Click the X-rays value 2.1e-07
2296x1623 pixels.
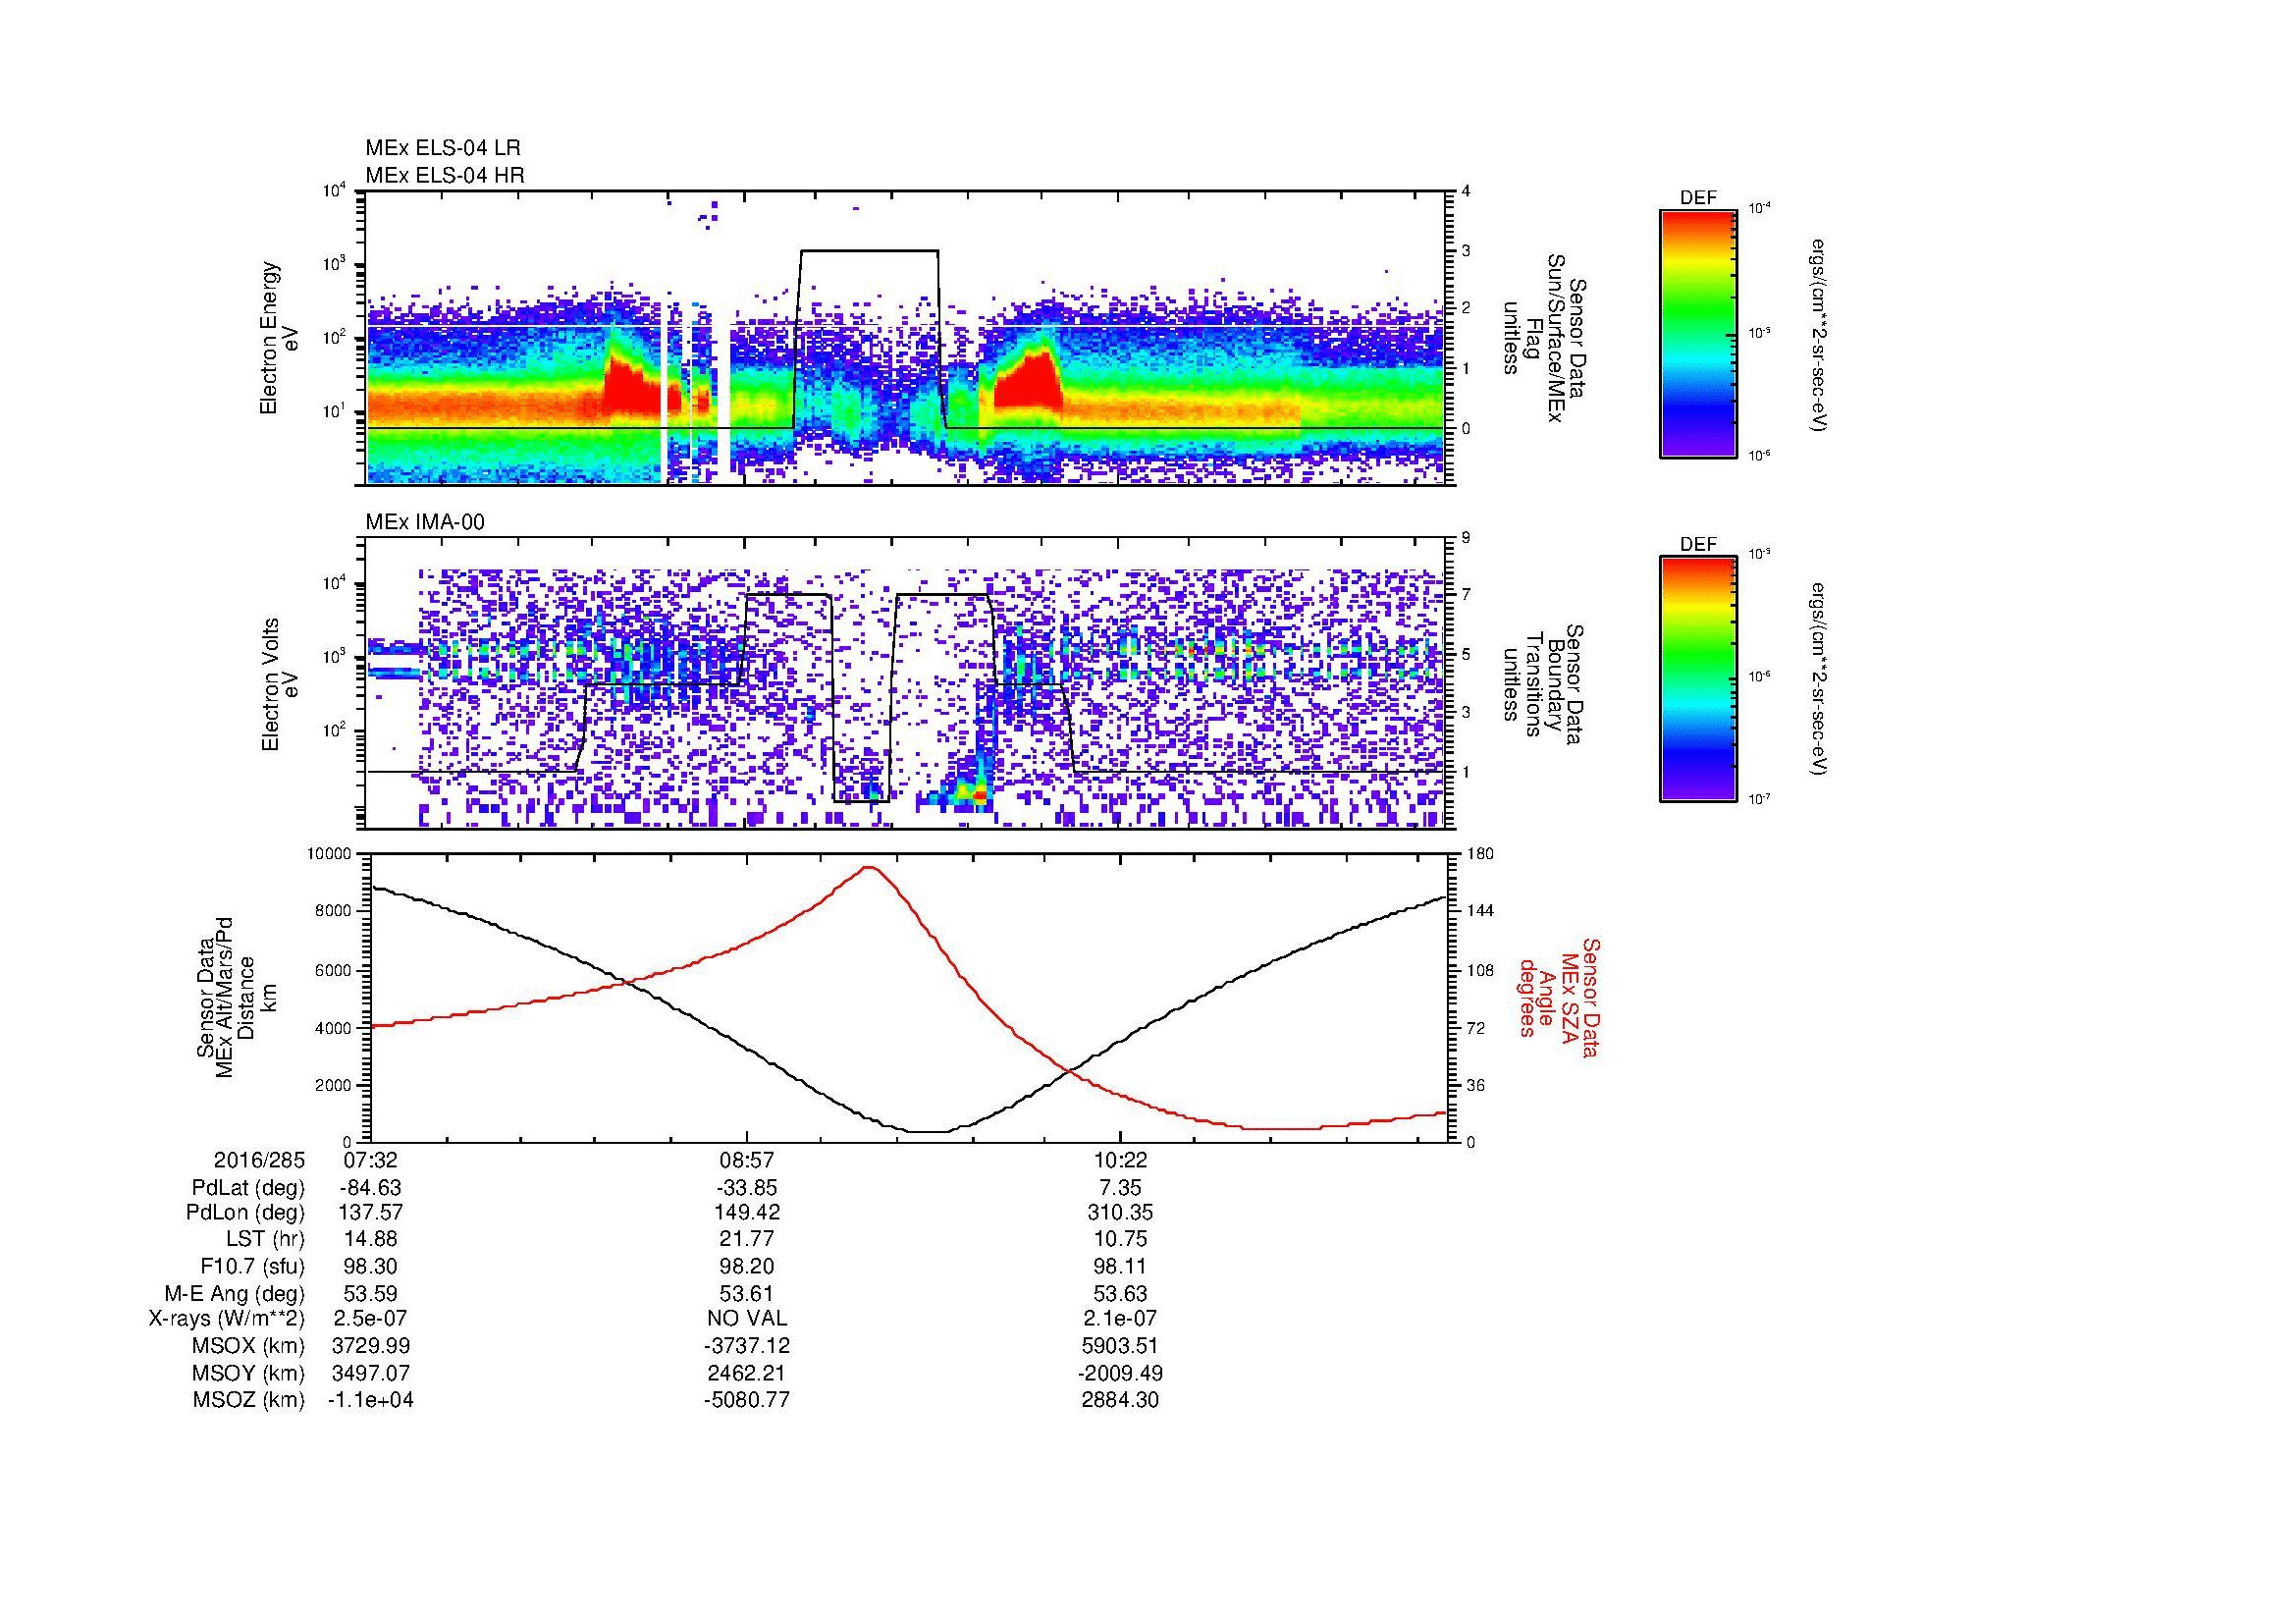click(x=1120, y=1319)
